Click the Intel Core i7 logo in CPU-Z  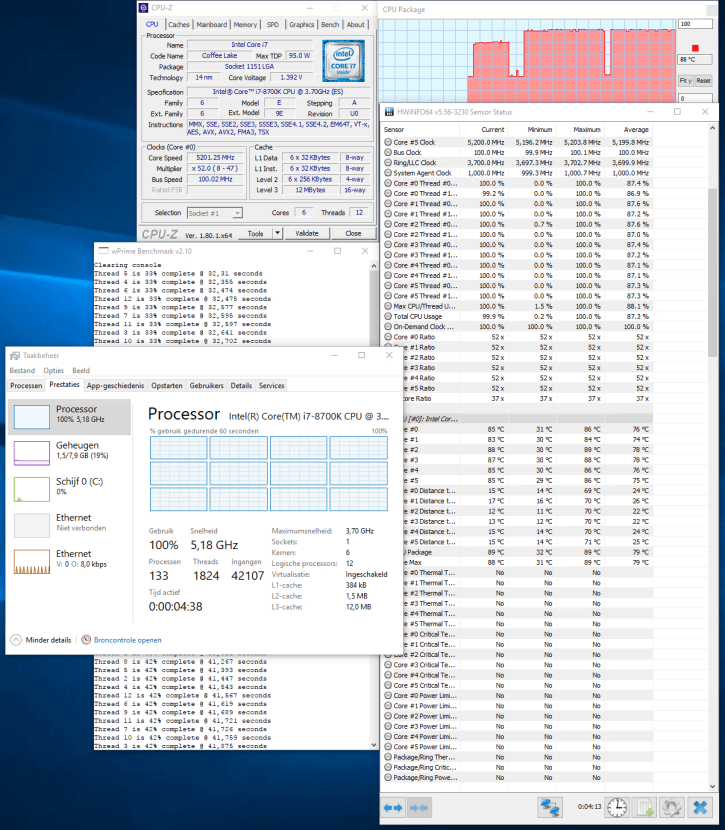pos(343,60)
